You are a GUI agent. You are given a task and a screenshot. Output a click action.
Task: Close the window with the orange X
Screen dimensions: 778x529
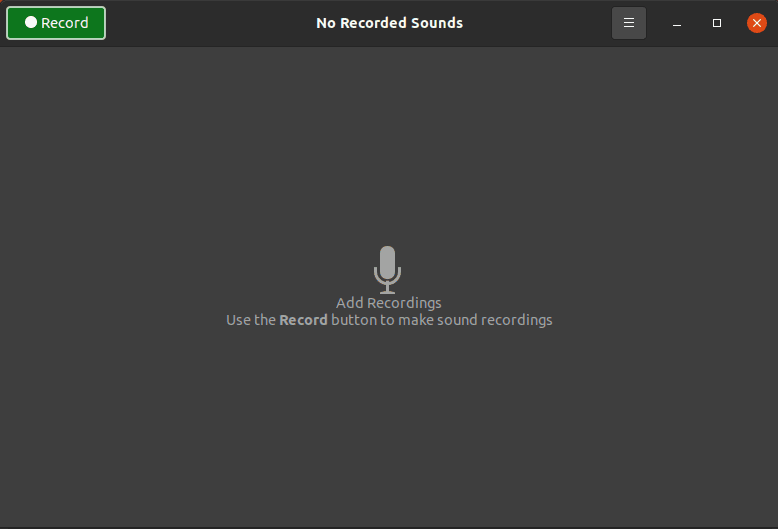(757, 23)
